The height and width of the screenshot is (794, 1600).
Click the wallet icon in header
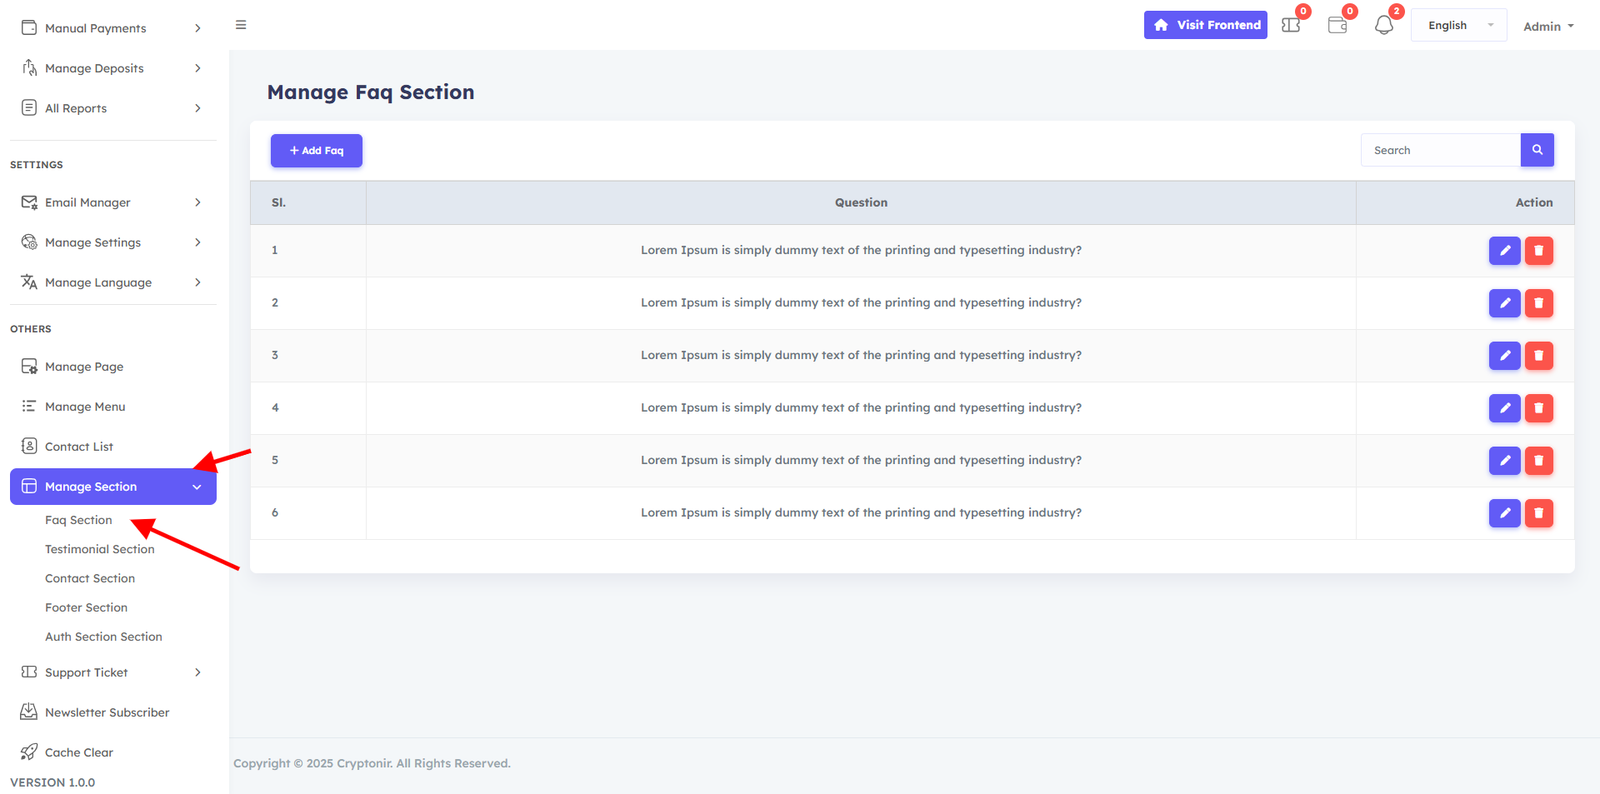[1337, 25]
